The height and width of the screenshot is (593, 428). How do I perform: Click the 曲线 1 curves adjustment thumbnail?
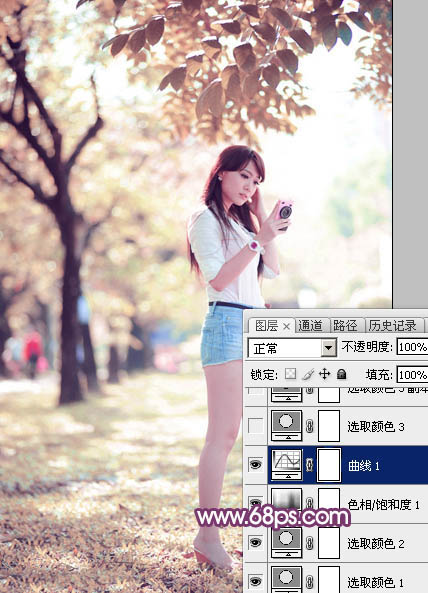coord(287,464)
